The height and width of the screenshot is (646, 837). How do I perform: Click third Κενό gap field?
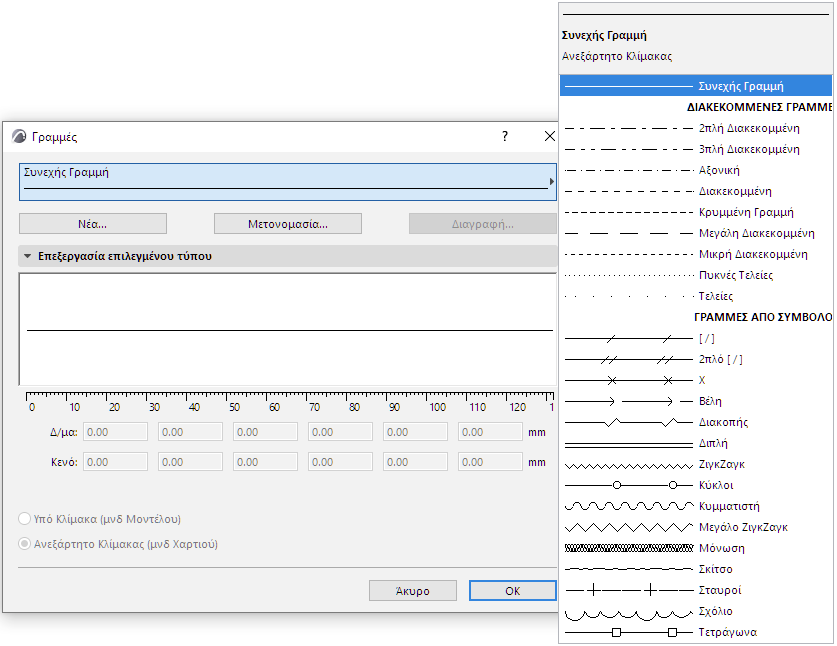coord(265,462)
